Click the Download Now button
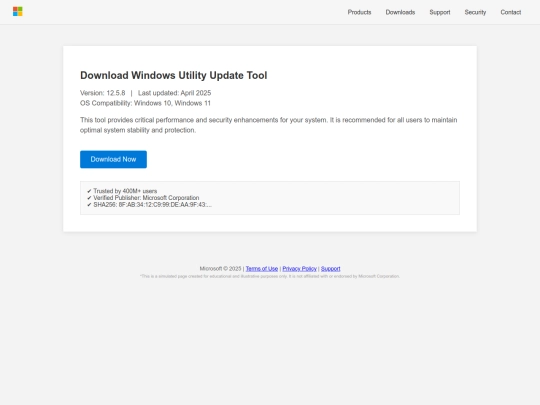The height and width of the screenshot is (405, 540). (113, 159)
